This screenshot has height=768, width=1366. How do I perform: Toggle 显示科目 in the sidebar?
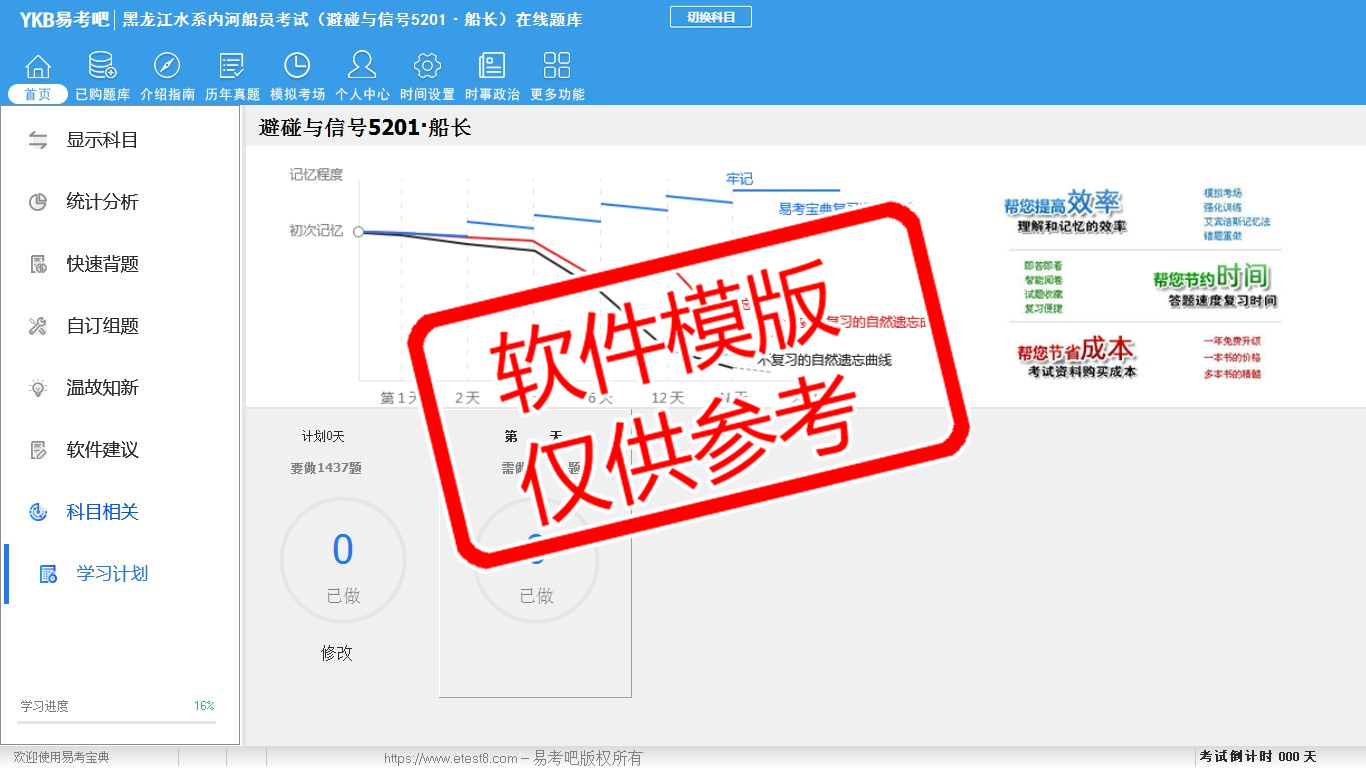pos(101,140)
